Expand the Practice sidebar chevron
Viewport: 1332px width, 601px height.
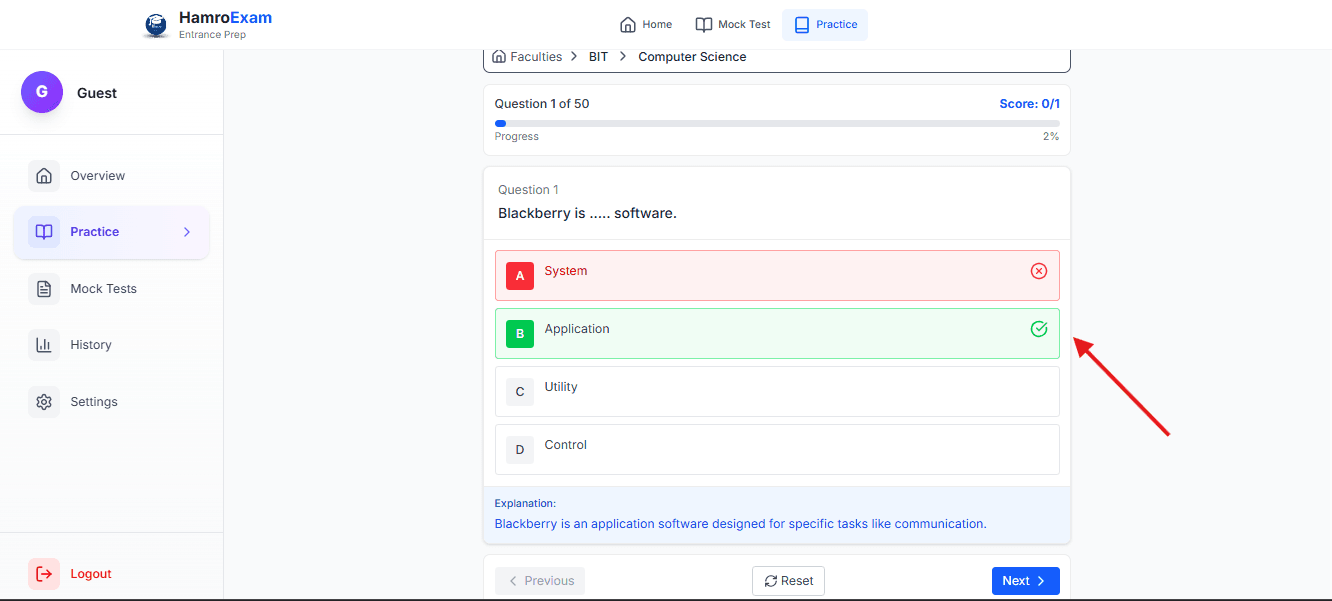click(x=187, y=232)
